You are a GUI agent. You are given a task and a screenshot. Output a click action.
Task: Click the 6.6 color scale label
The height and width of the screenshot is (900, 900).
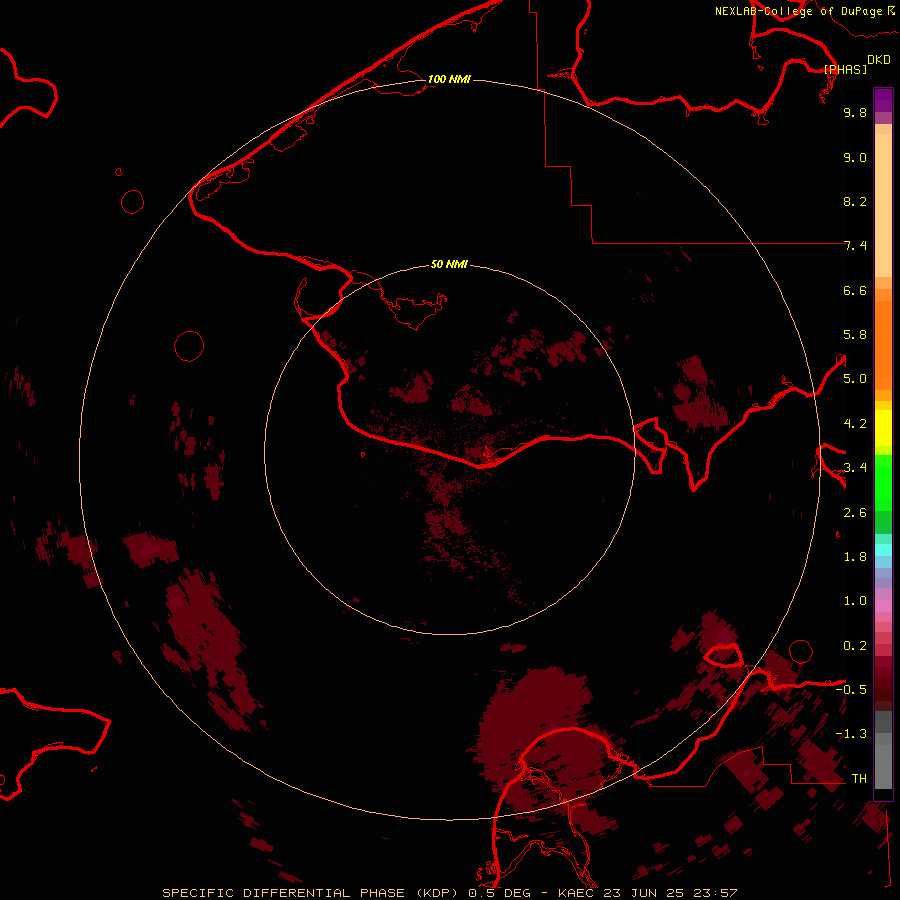click(855, 290)
